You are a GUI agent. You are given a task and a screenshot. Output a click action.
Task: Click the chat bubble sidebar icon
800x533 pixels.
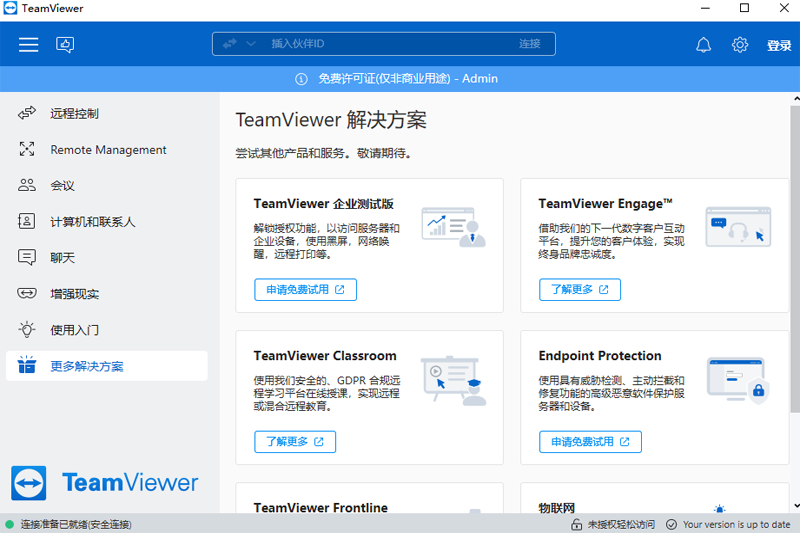point(27,257)
